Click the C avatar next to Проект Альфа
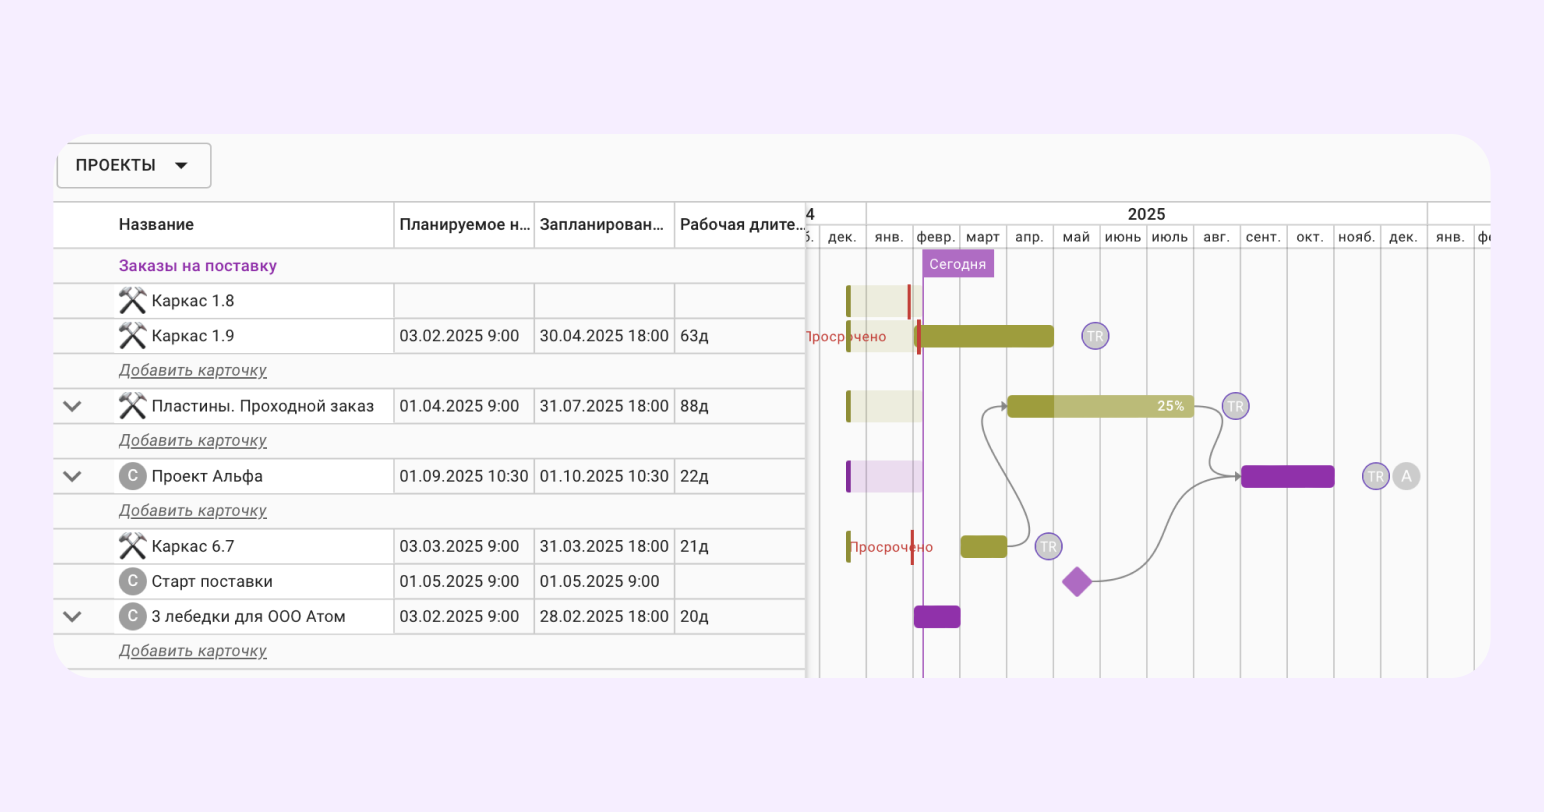 132,476
